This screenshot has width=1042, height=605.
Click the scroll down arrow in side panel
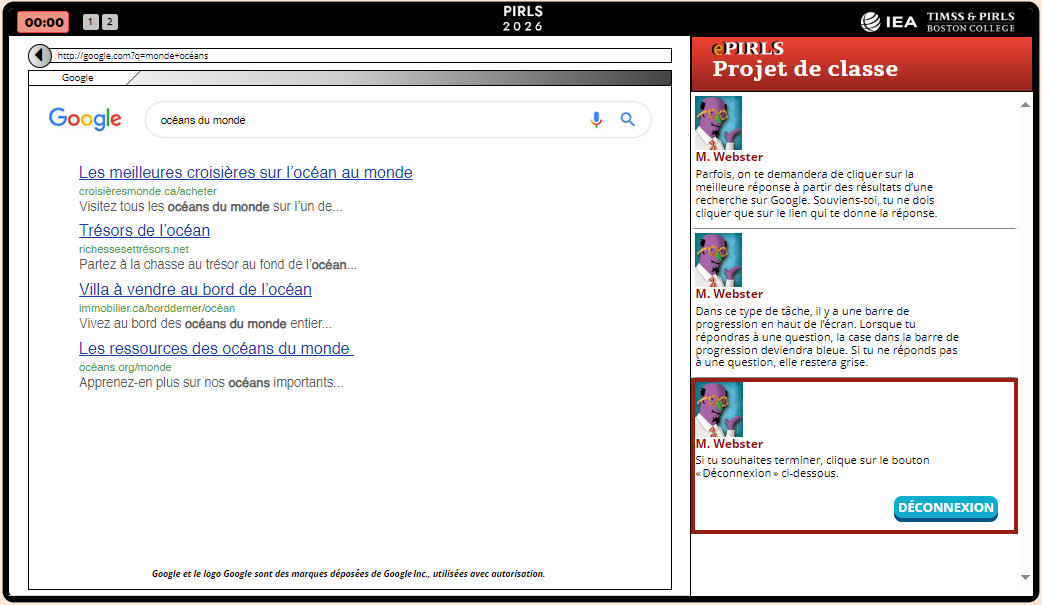1024,577
